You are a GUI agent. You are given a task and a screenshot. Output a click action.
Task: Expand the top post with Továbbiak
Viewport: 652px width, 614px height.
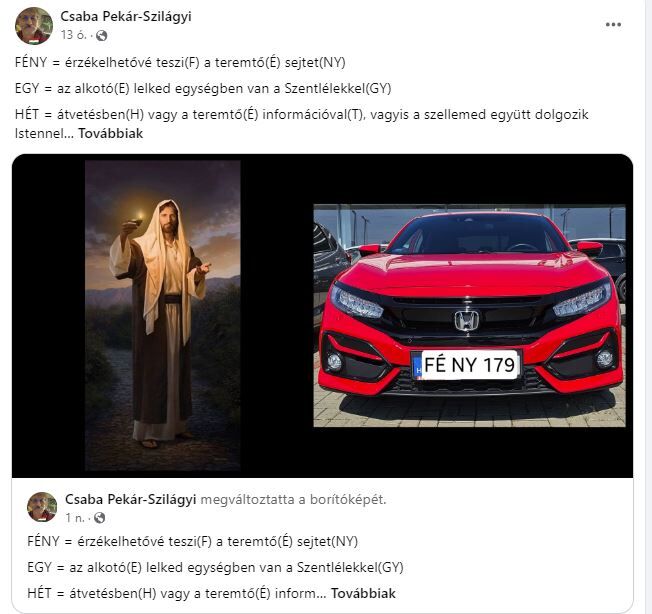tap(111, 133)
